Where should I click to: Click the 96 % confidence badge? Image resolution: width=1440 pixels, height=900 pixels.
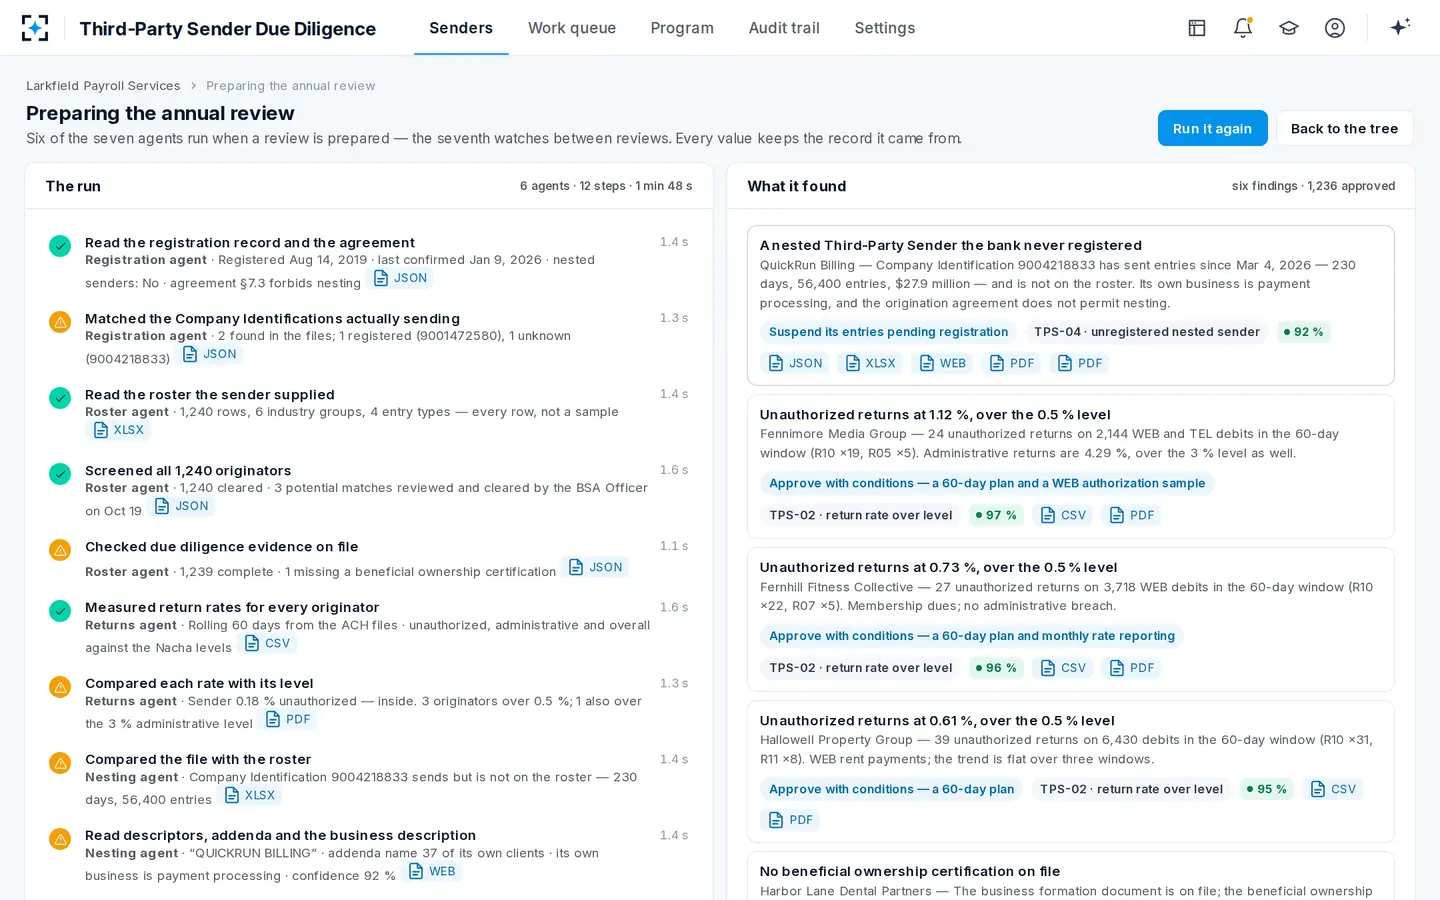click(996, 668)
